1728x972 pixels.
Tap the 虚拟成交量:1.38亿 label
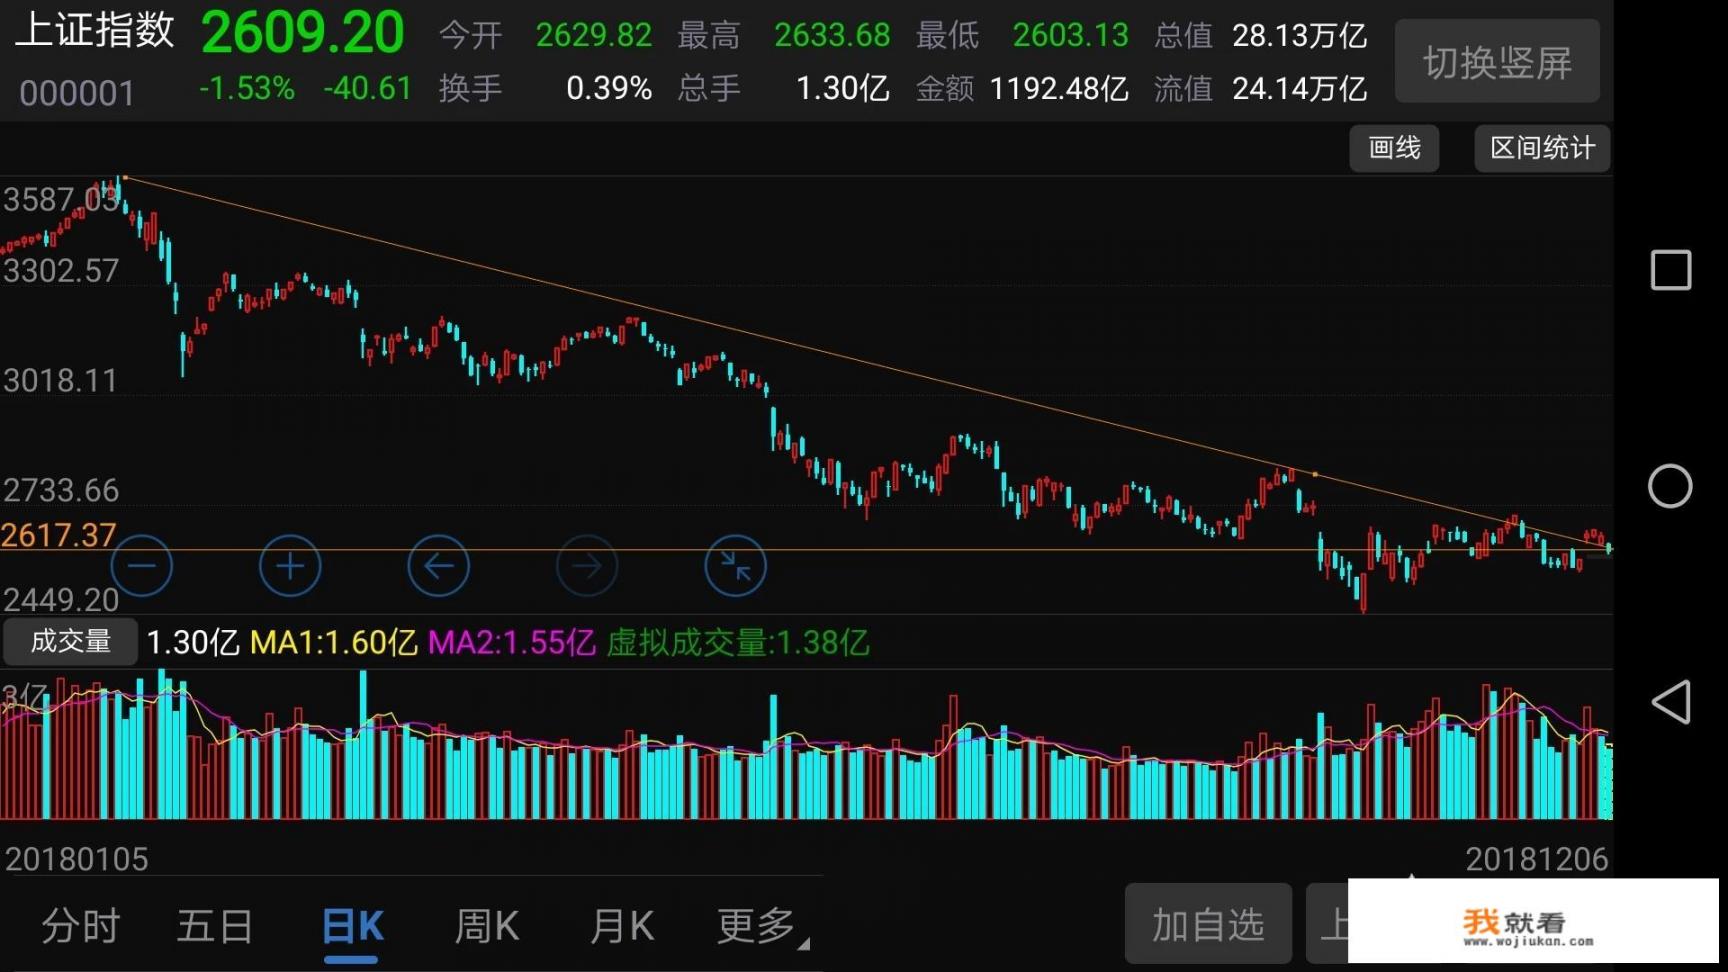[x=738, y=642]
